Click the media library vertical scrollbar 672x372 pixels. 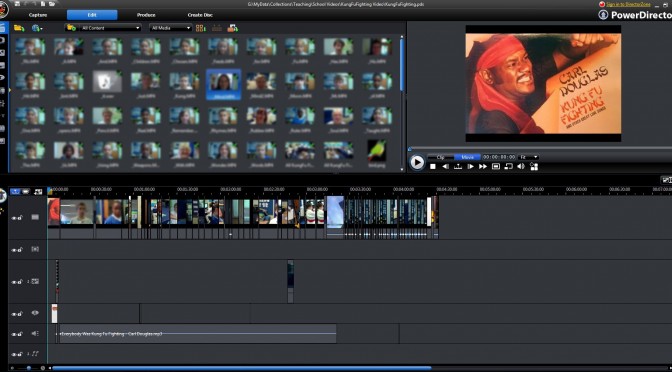[402, 64]
